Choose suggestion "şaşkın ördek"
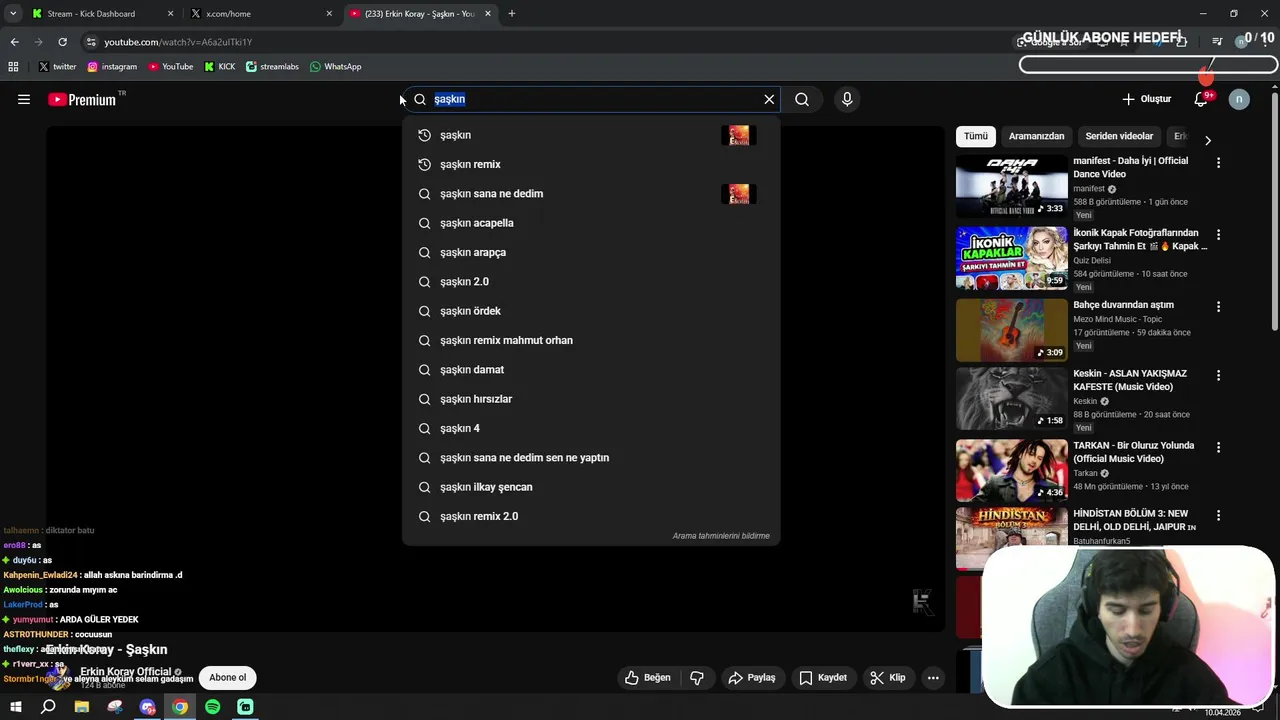1280x720 pixels. click(590, 311)
